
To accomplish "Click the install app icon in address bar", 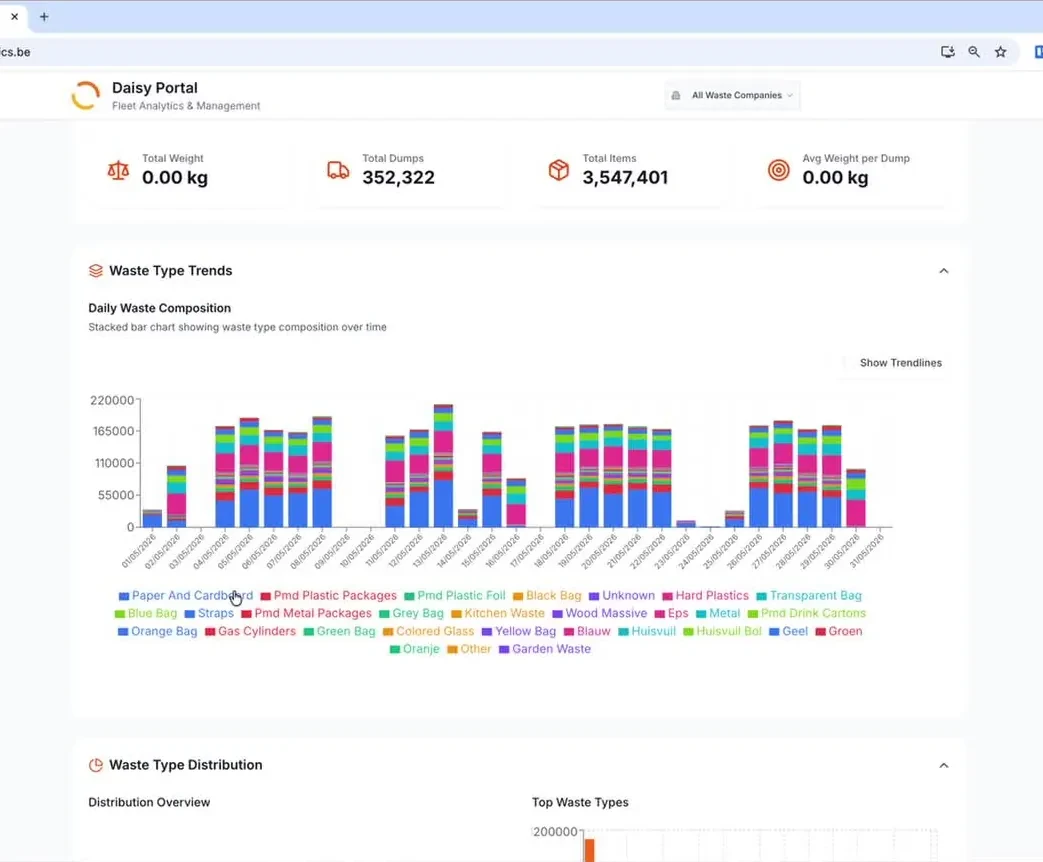I will (948, 52).
